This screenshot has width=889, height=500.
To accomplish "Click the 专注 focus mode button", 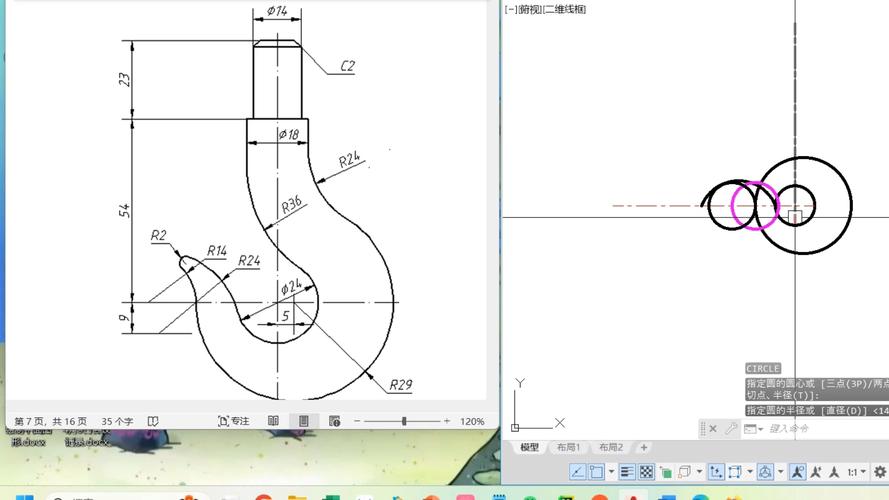I will pyautogui.click(x=234, y=421).
